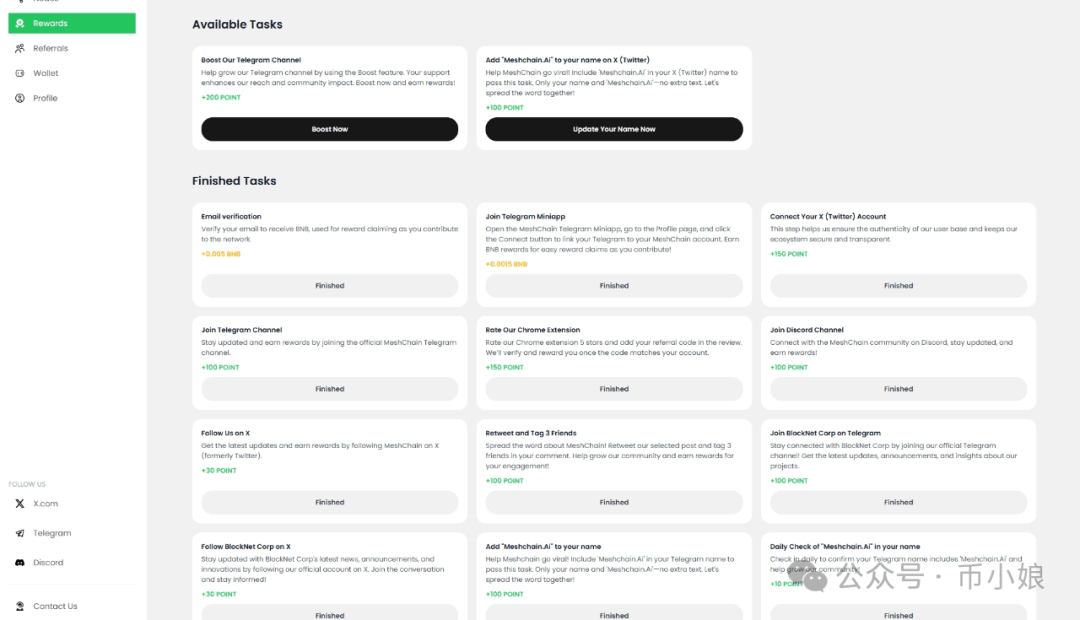The width and height of the screenshot is (1080, 620).
Task: Click the Connect Your X (Twitter) Account title
Action: [828, 216]
